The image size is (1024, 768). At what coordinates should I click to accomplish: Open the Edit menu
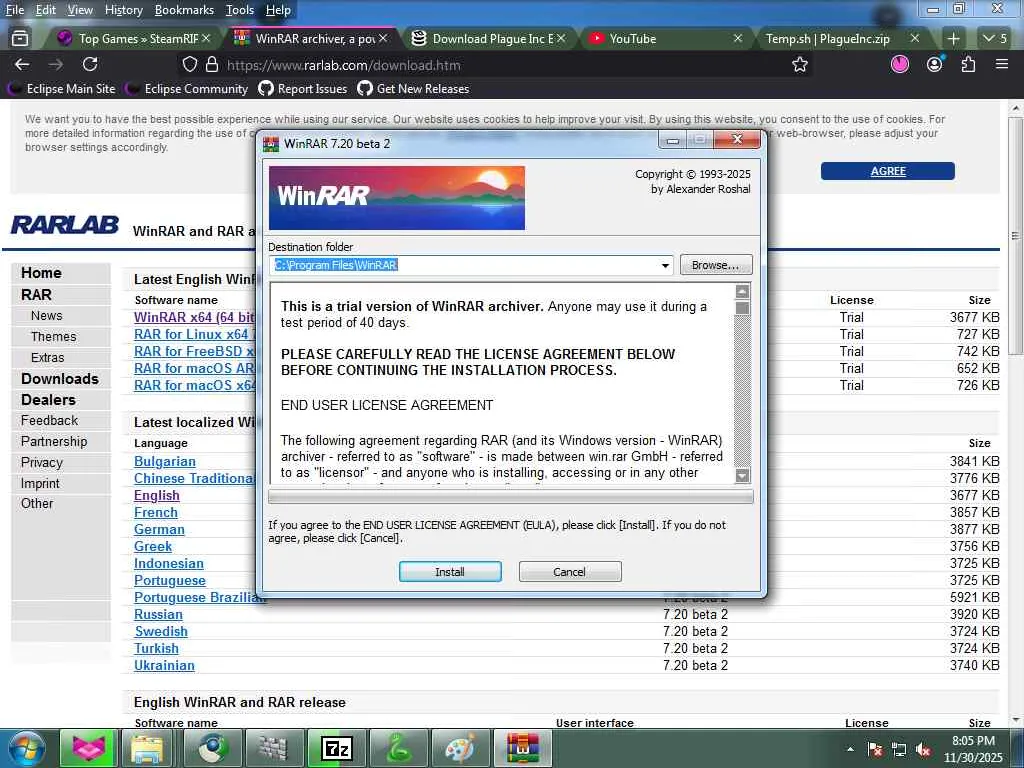pyautogui.click(x=46, y=10)
